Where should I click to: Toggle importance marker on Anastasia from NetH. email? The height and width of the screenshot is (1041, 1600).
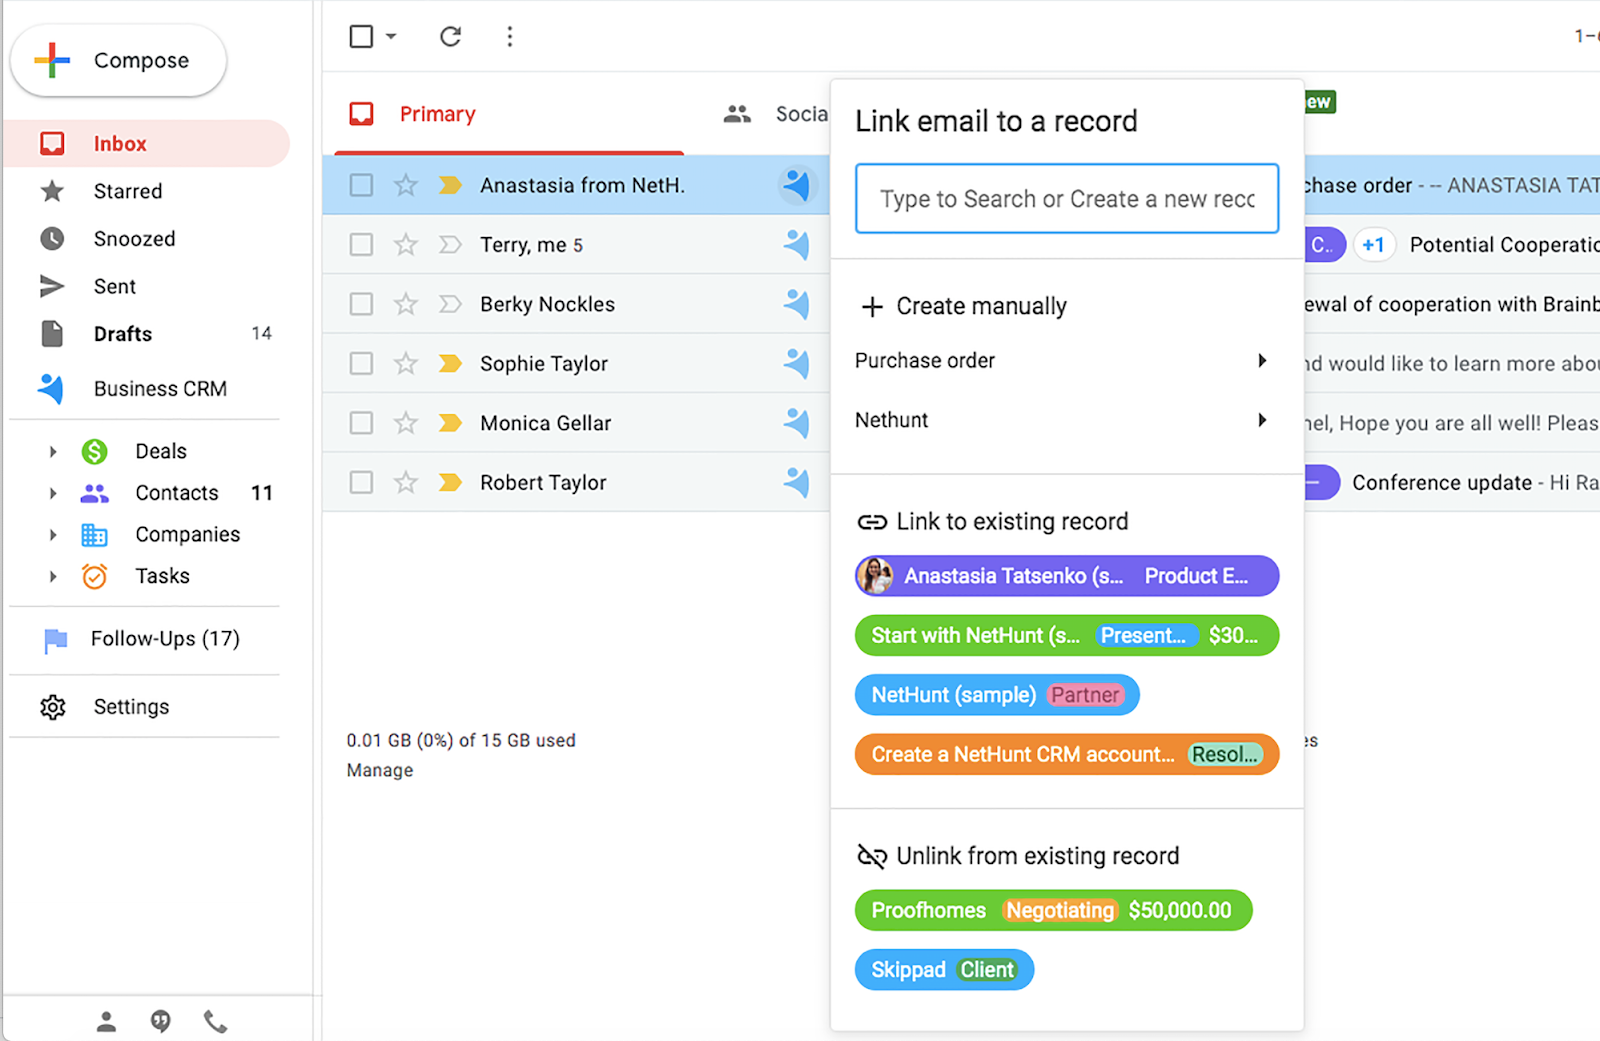tap(450, 185)
